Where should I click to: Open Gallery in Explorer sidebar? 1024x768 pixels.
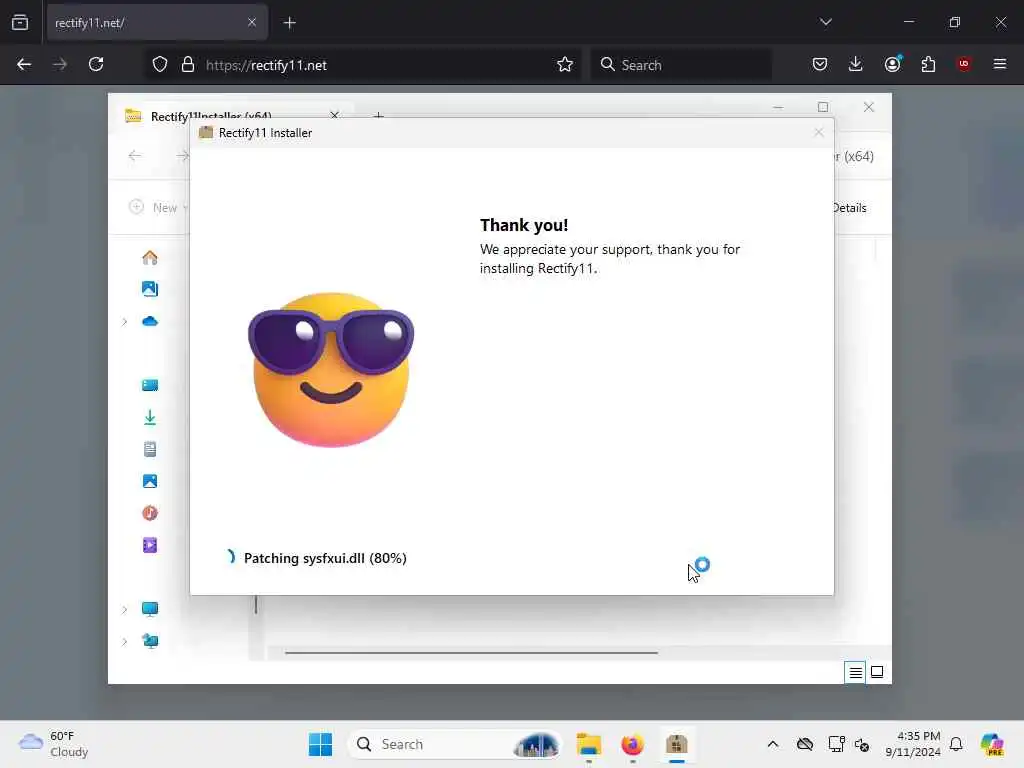(150, 289)
